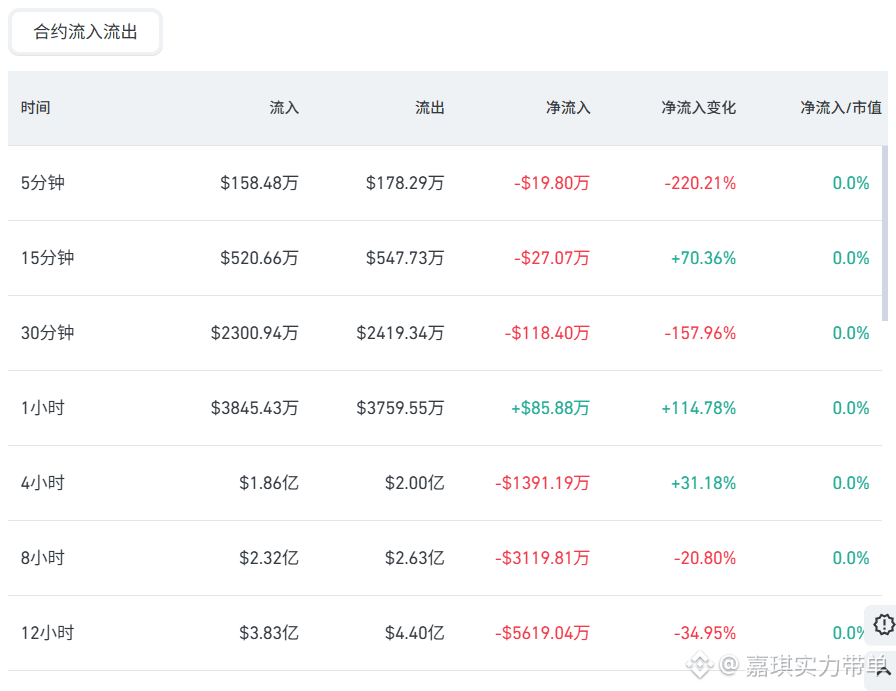Click the Binance Square logo in watermark
The width and height of the screenshot is (896, 691).
699,665
